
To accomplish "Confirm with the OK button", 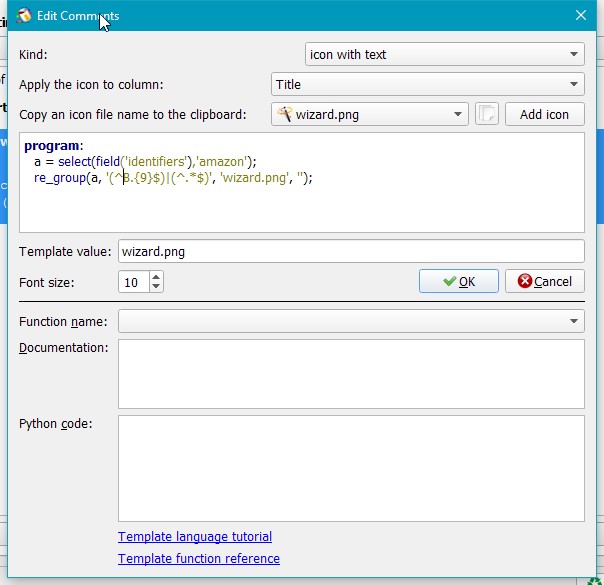I will (x=459, y=281).
